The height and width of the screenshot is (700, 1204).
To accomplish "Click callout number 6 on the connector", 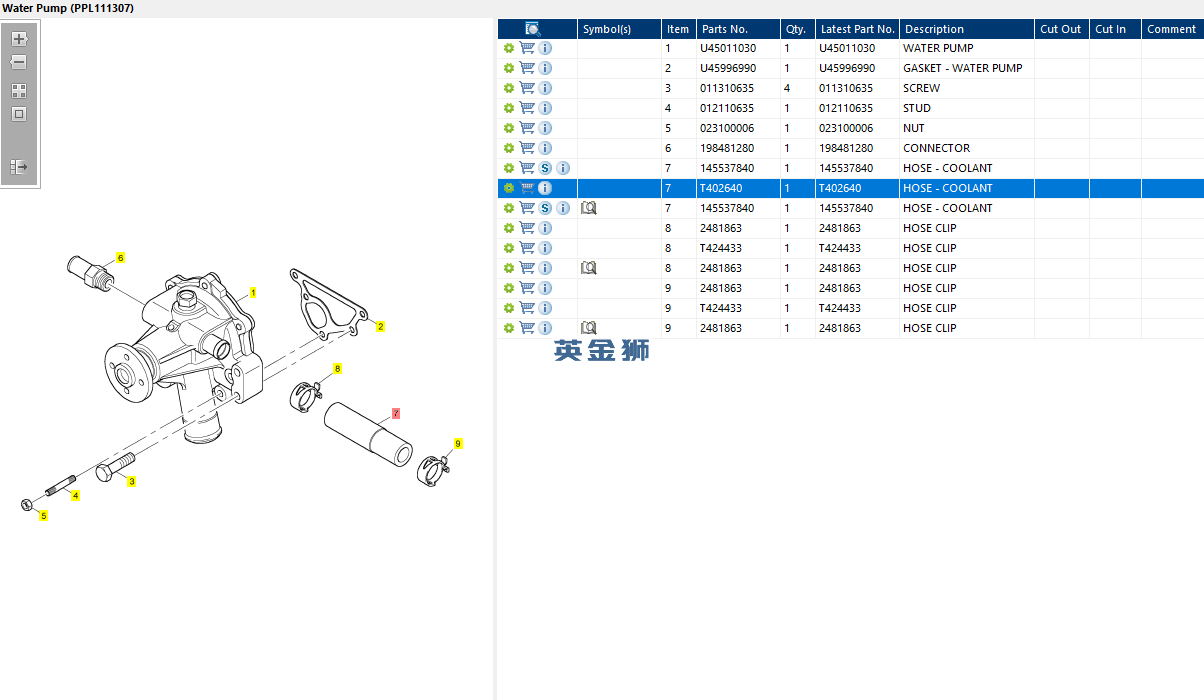I will point(121,258).
